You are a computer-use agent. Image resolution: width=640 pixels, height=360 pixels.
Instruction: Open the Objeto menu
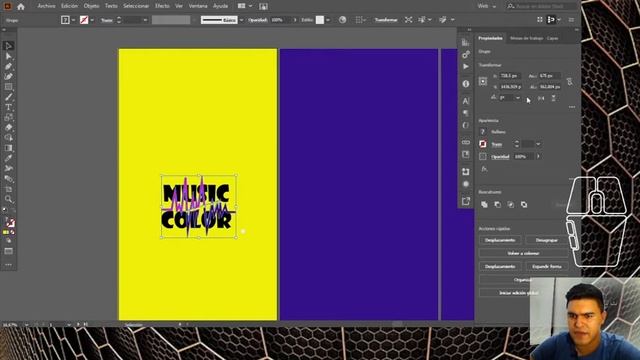91,6
